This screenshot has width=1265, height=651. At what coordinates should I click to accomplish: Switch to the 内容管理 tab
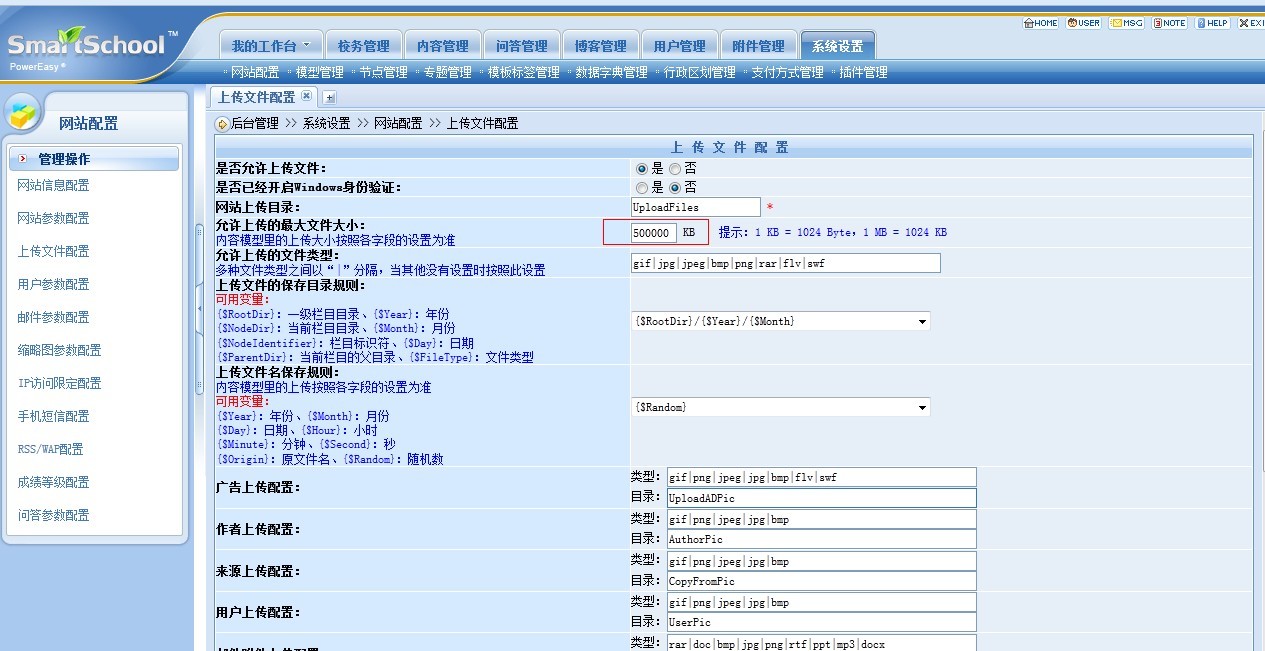tap(442, 46)
